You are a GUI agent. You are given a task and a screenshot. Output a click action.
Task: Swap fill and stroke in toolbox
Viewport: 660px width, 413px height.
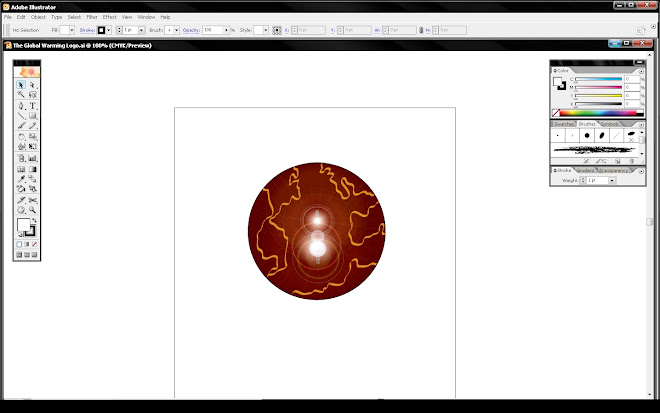tap(34, 221)
